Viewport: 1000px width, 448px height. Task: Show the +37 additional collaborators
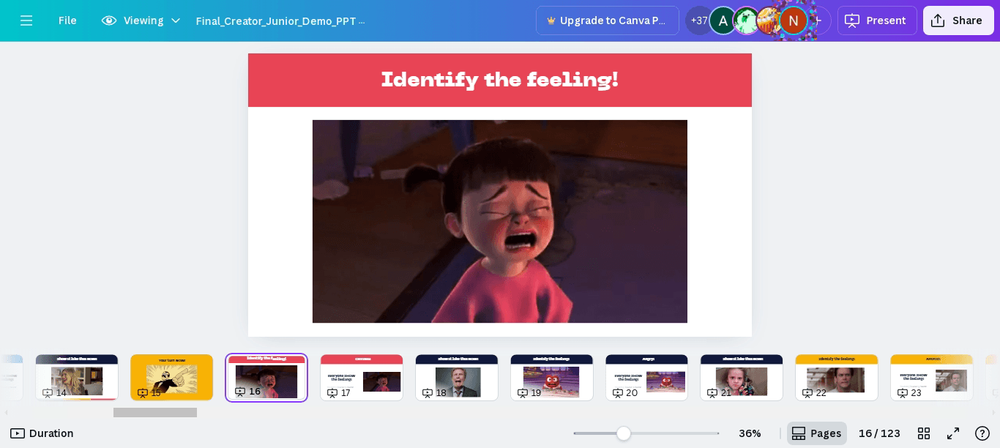click(698, 20)
